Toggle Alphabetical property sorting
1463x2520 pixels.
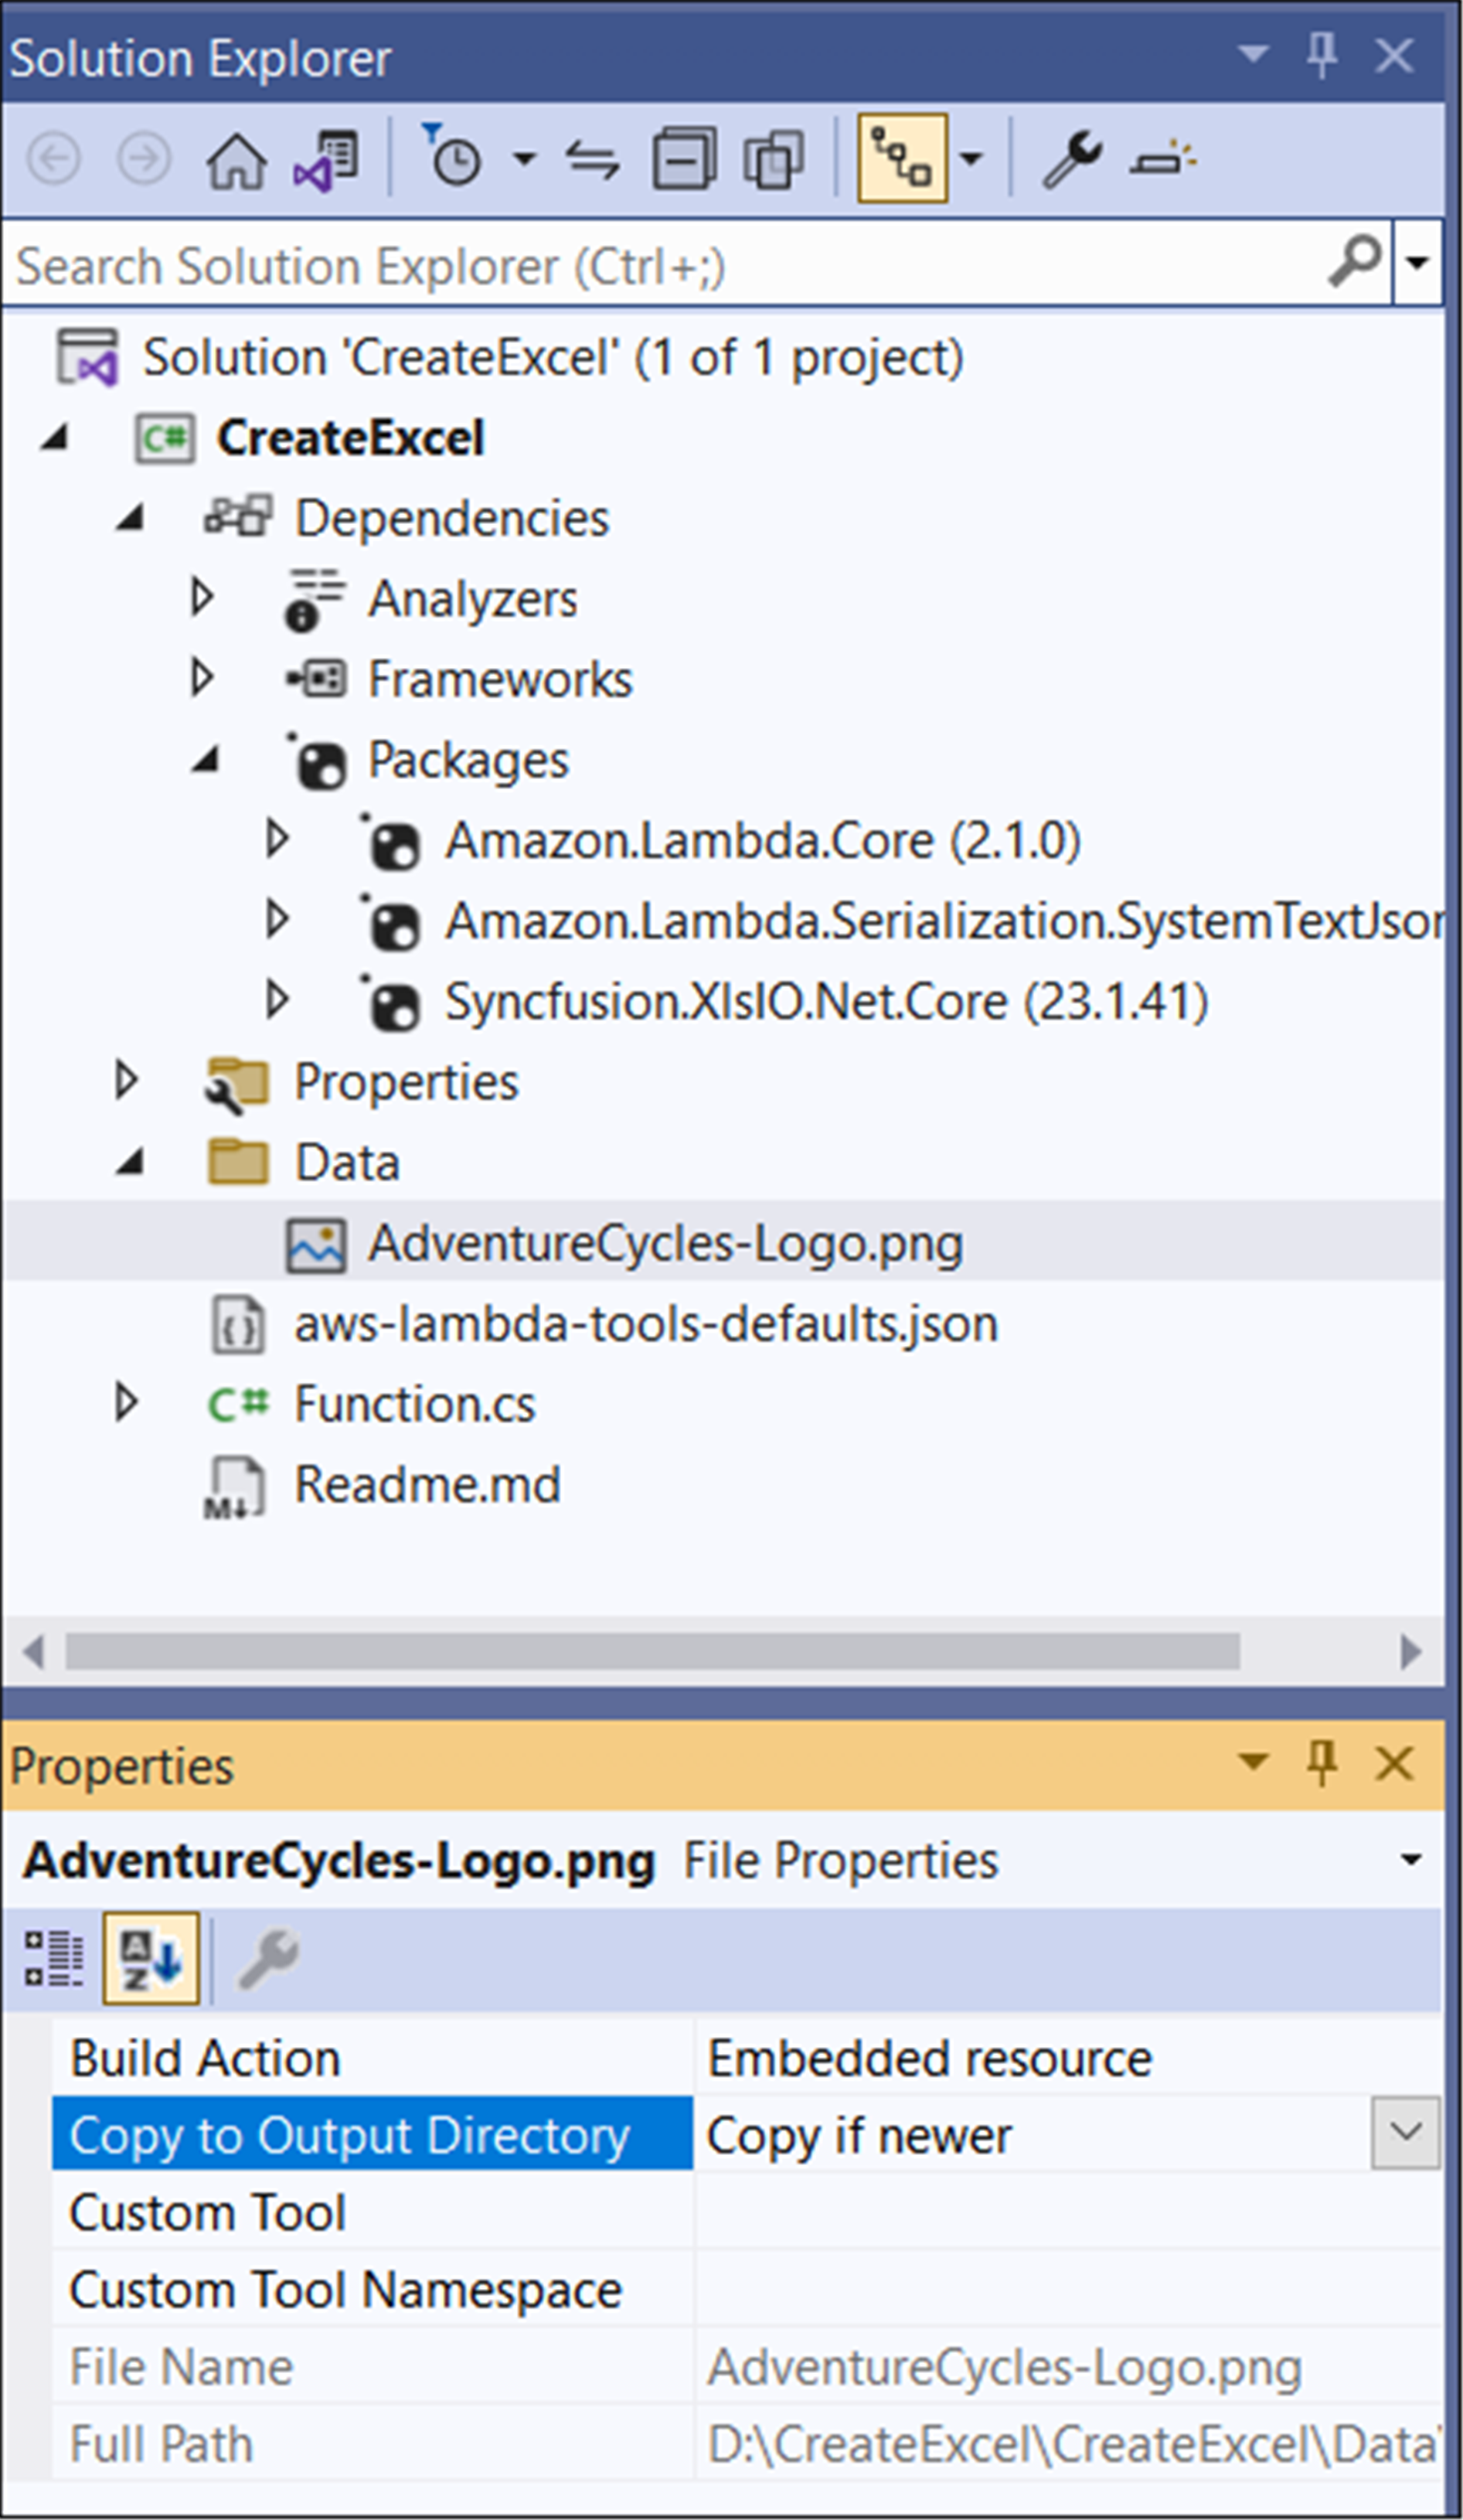click(151, 1959)
